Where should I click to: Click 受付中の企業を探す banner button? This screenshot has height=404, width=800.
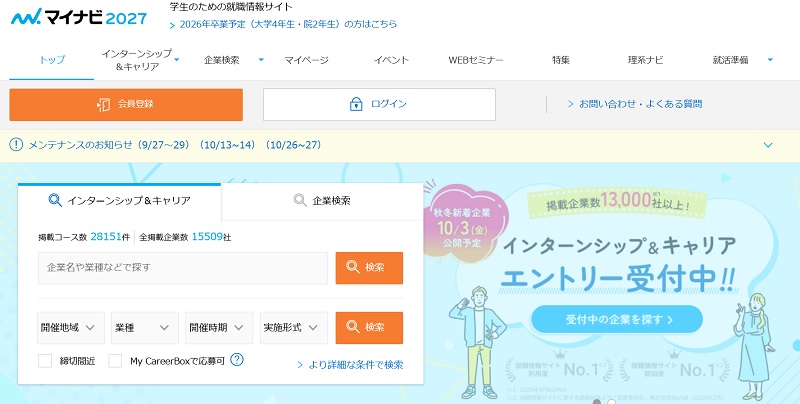pyautogui.click(x=617, y=319)
